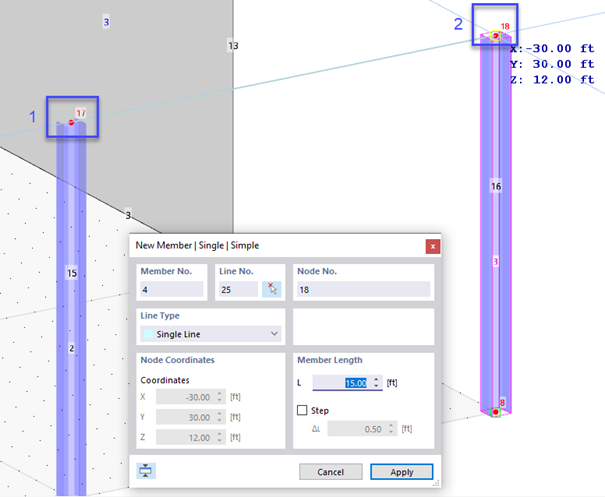
Task: Click the Single Line color swatch
Action: 148,334
